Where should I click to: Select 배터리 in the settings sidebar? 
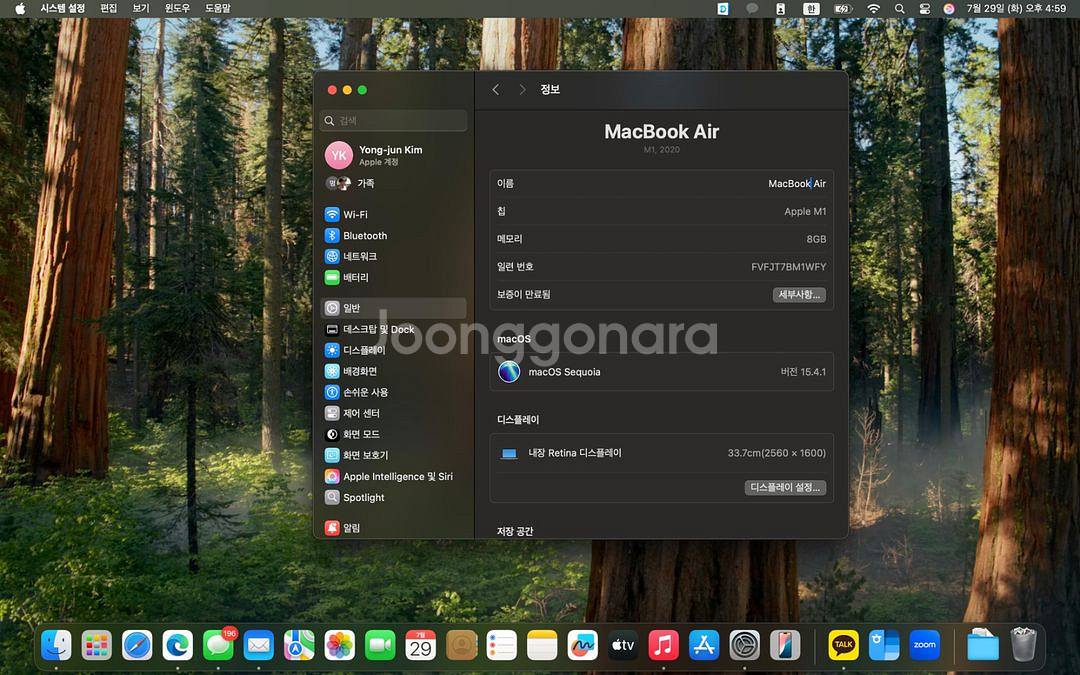[393, 278]
